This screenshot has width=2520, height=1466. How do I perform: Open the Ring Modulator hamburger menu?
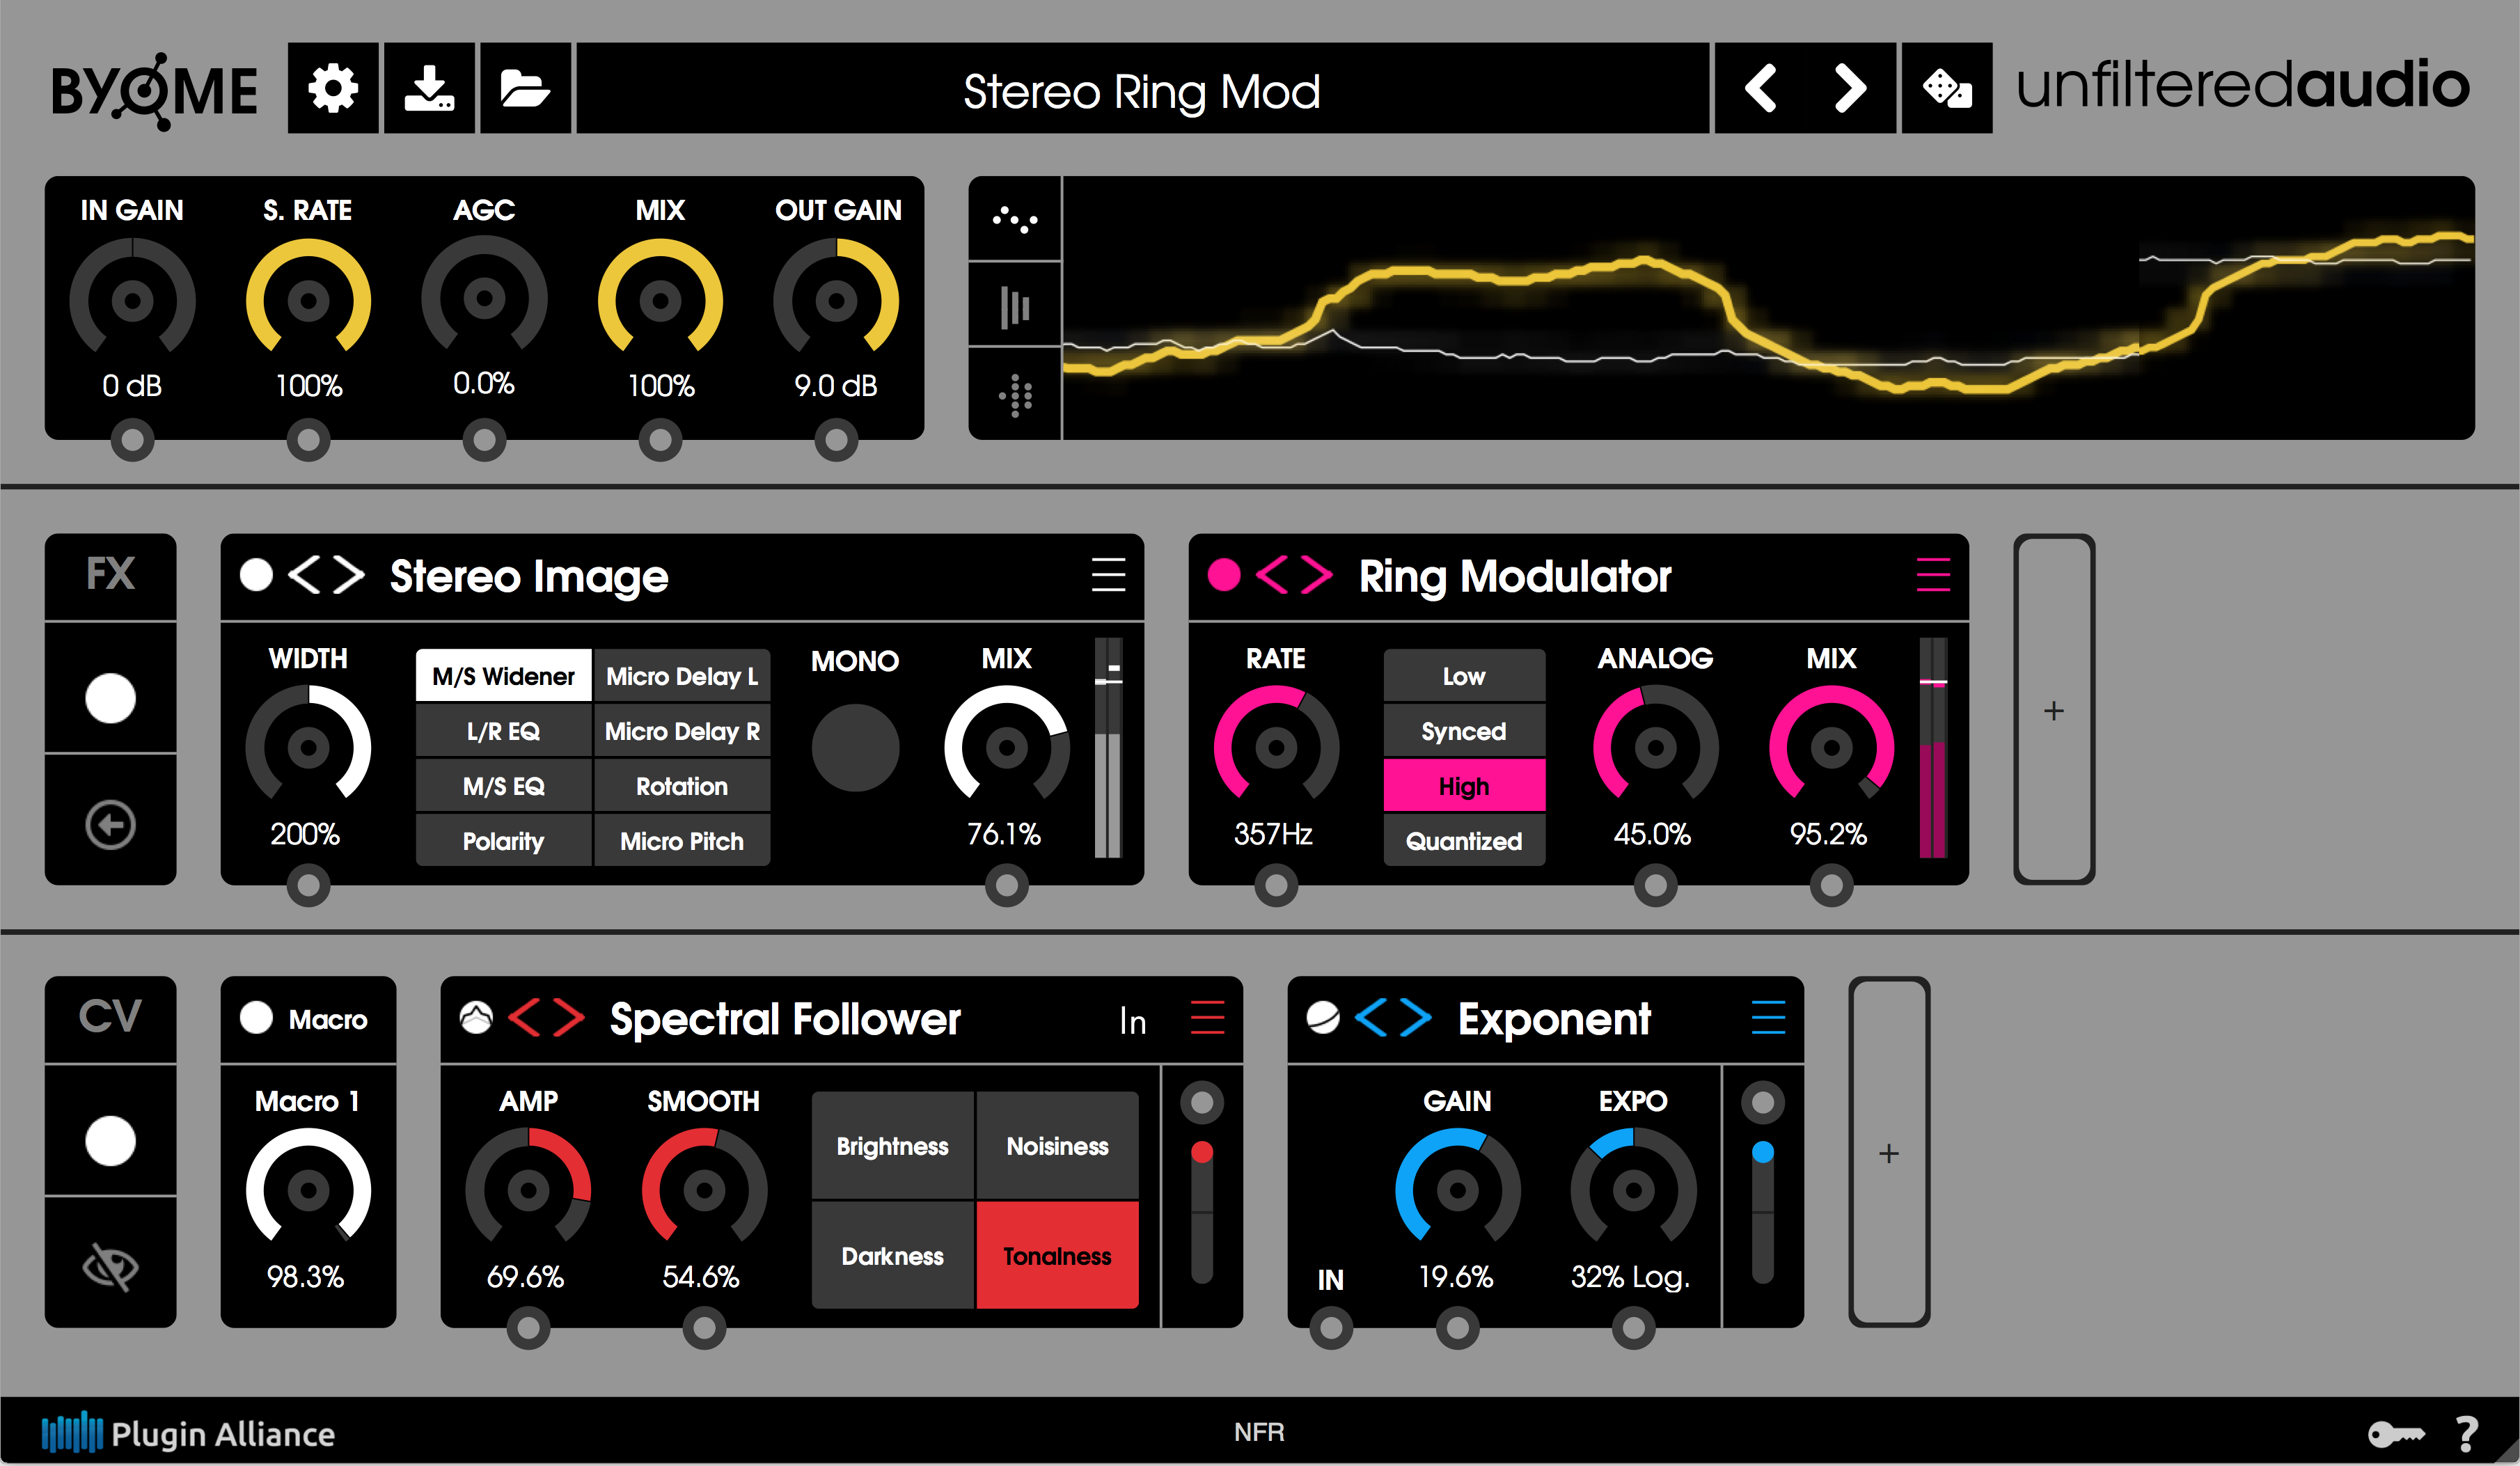click(1933, 575)
